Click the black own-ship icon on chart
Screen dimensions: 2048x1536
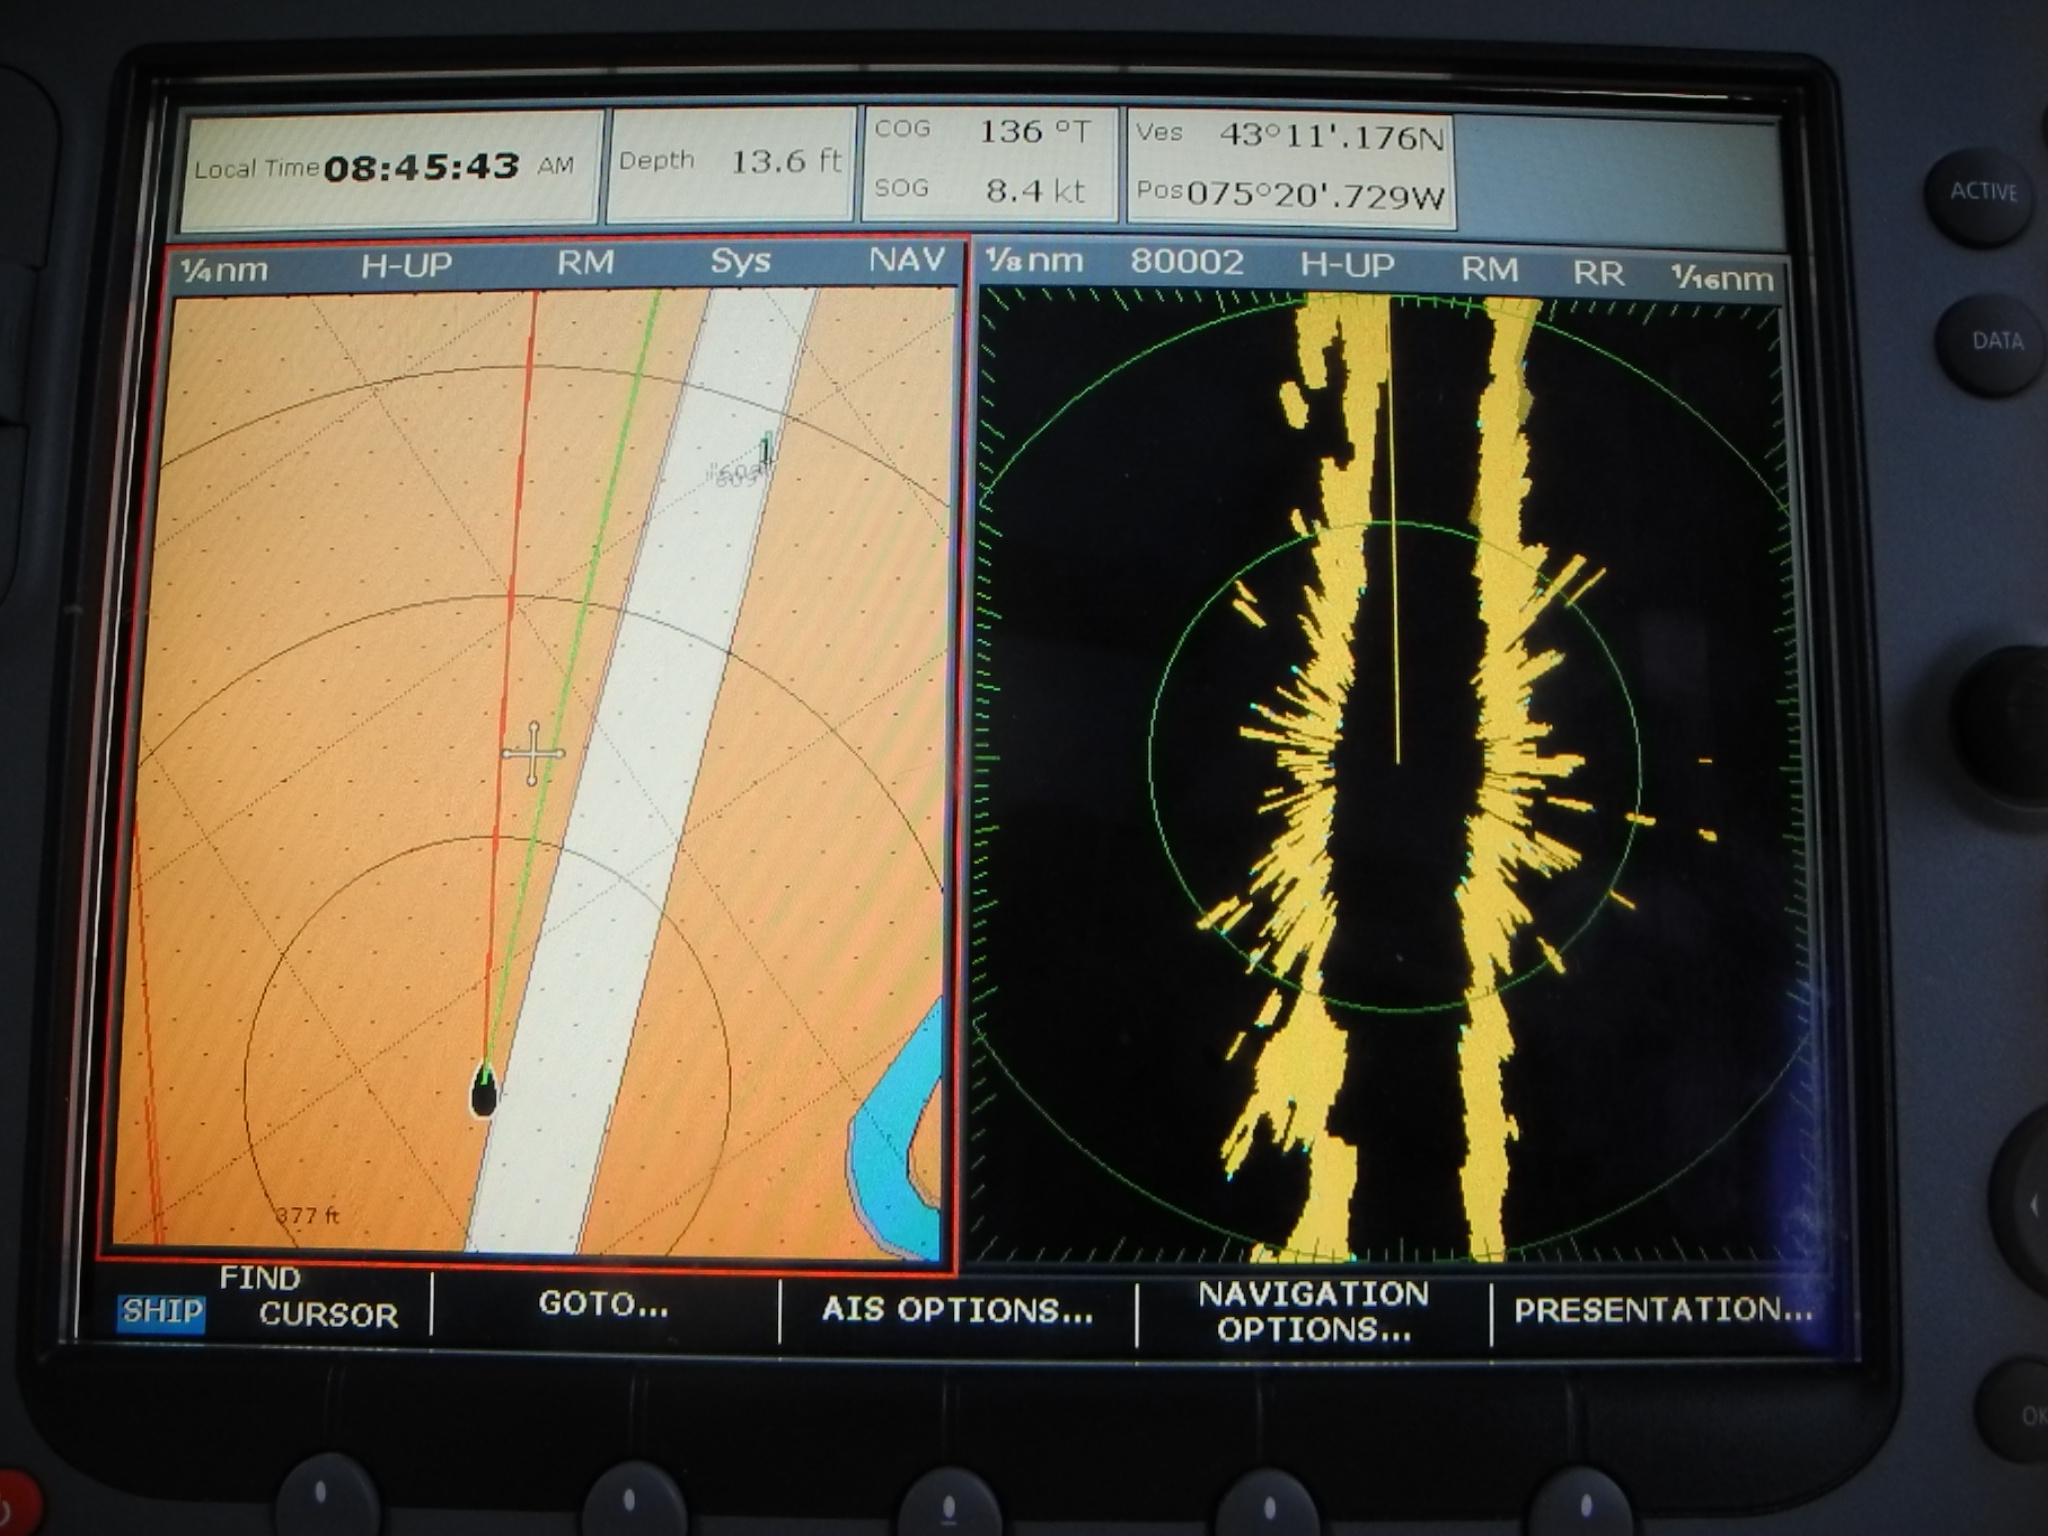click(x=484, y=1091)
